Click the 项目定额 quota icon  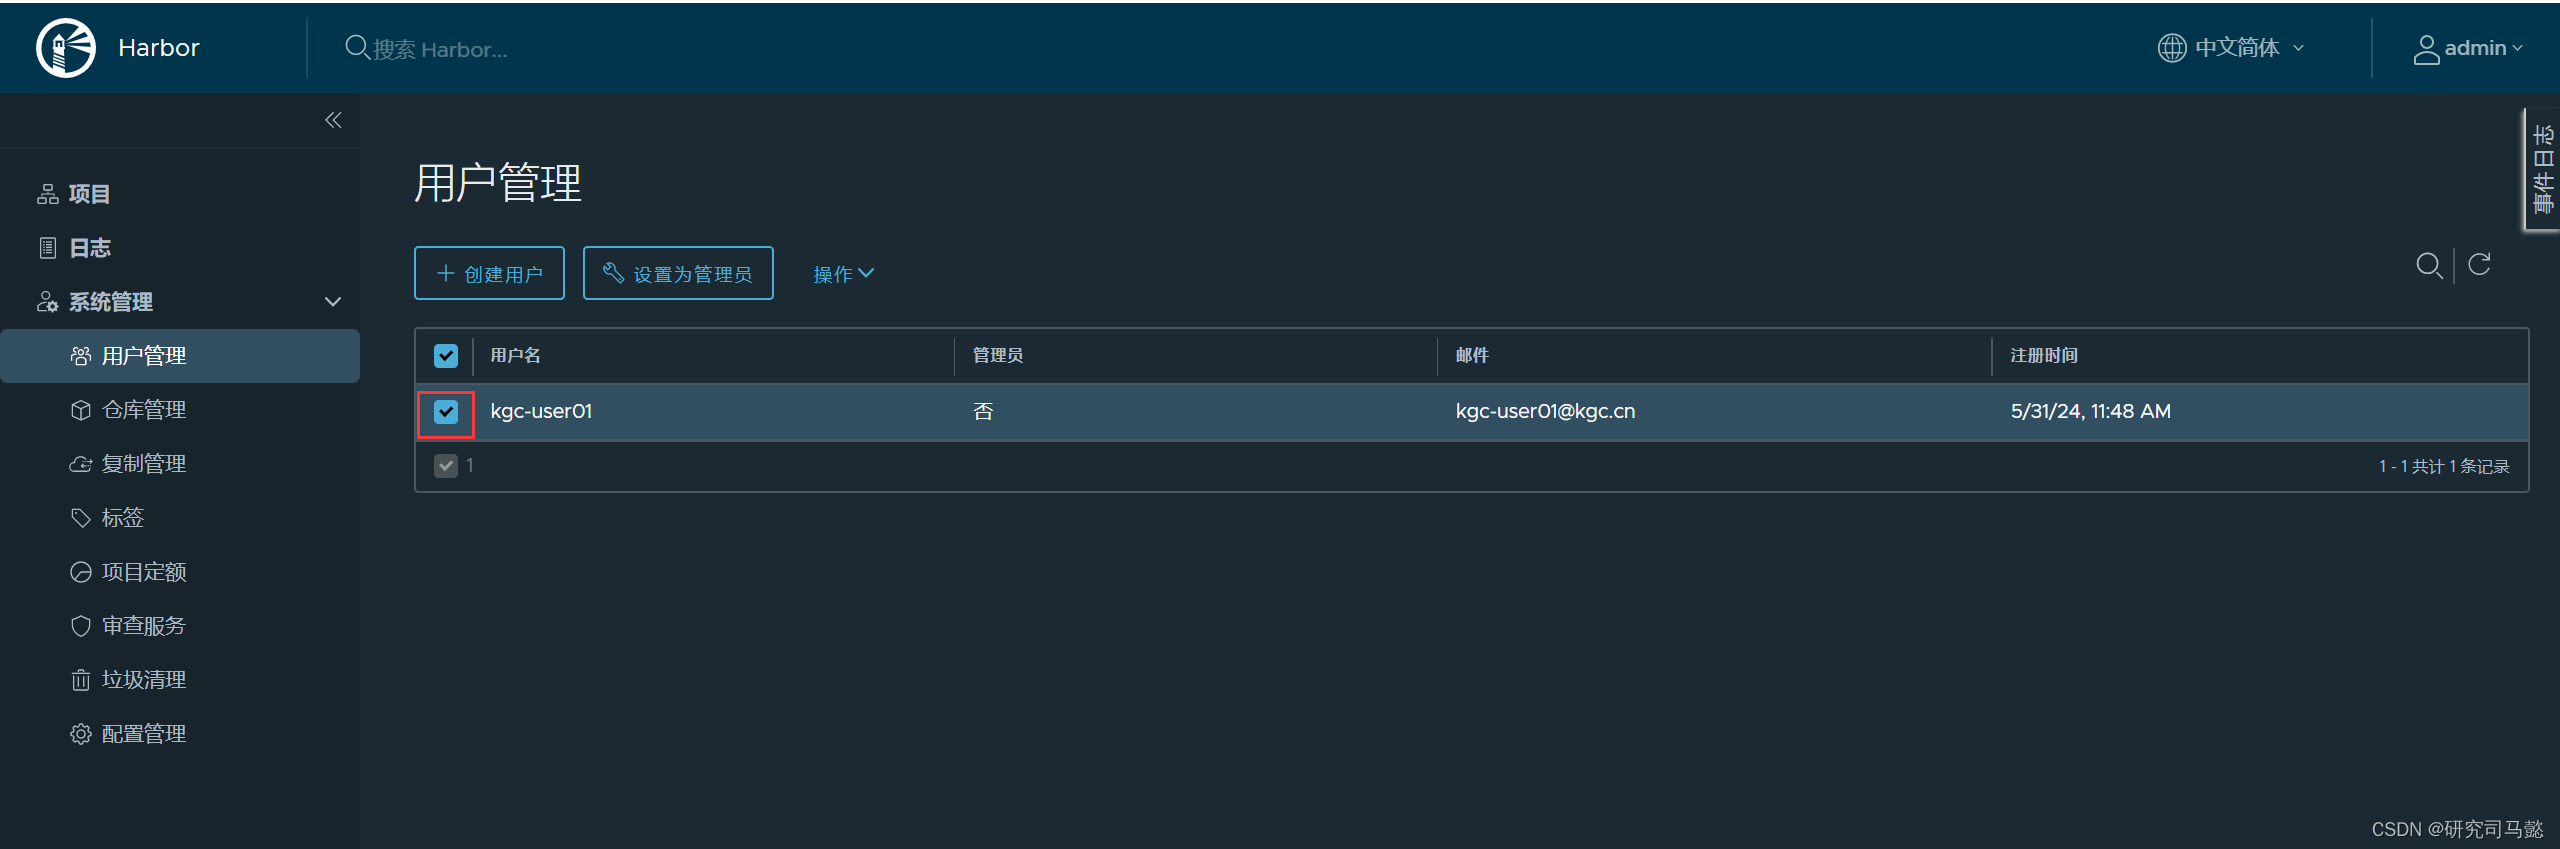click(81, 572)
